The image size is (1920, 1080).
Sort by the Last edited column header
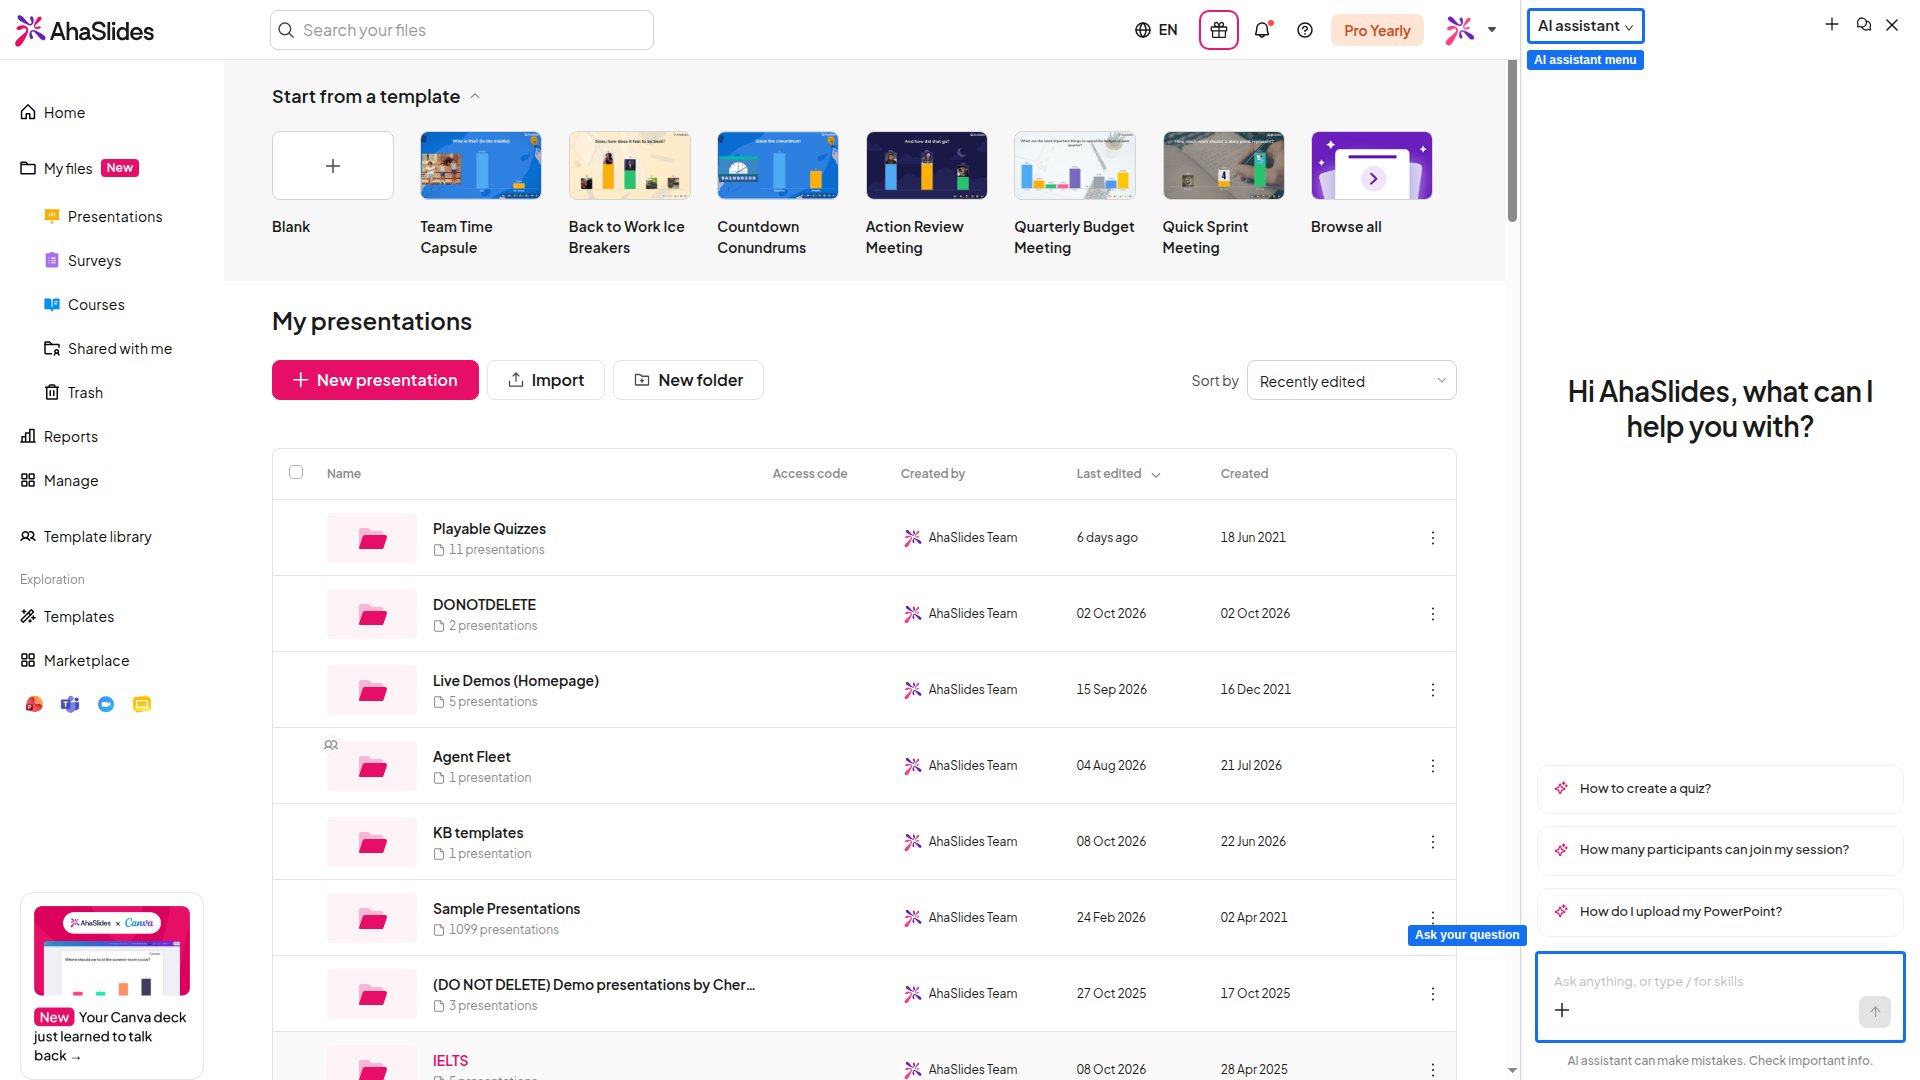point(1118,474)
